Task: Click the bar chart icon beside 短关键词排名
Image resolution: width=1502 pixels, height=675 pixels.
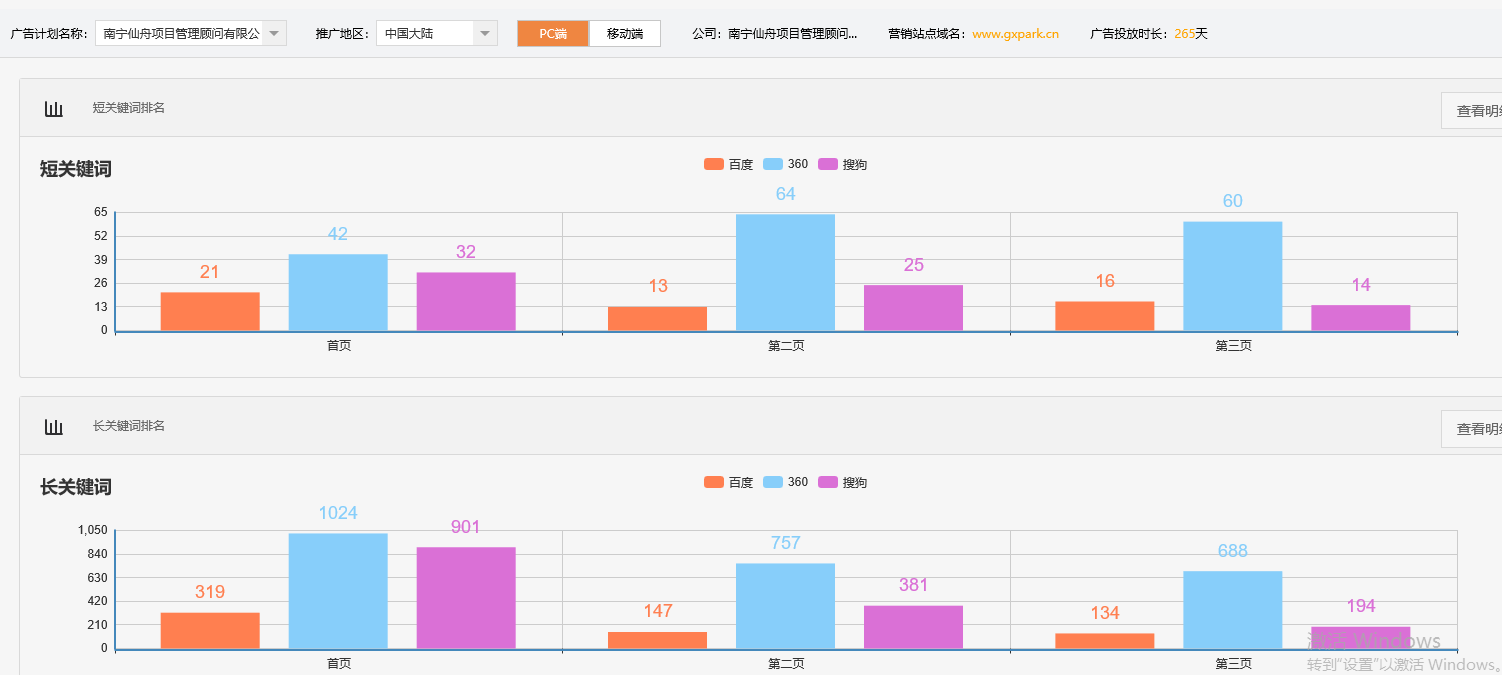Action: (x=53, y=108)
